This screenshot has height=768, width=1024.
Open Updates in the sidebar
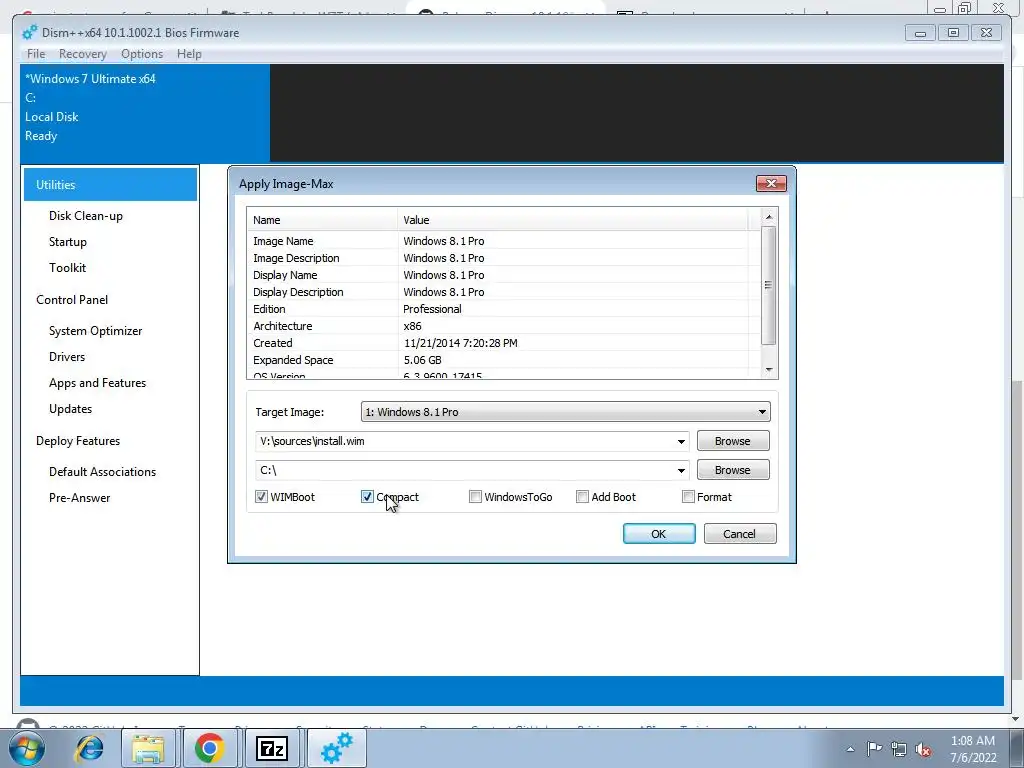71,409
